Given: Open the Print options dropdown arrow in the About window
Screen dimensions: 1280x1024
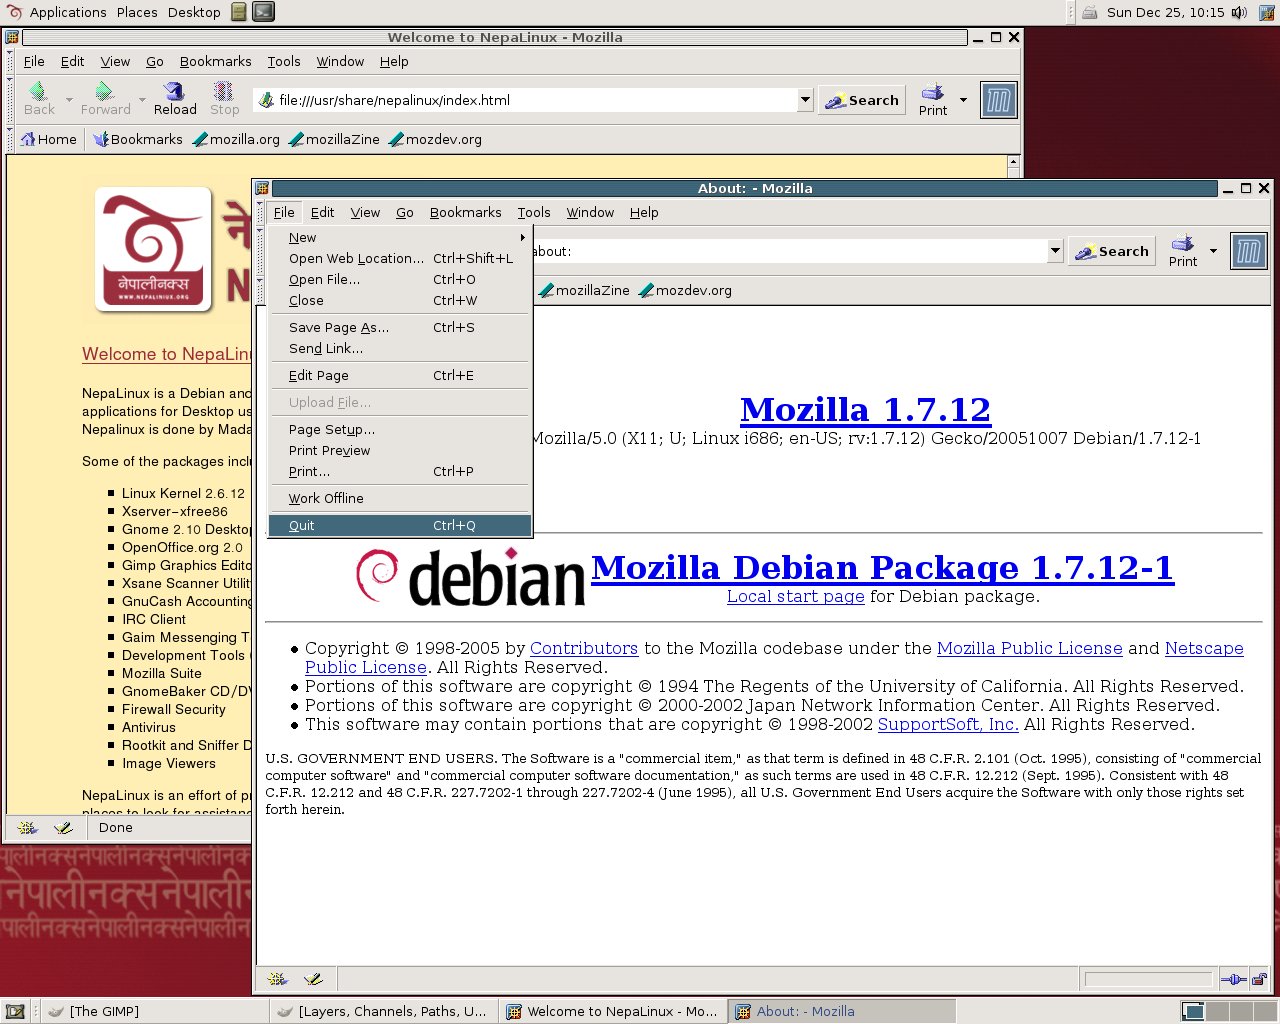Looking at the screenshot, I should pyautogui.click(x=1213, y=251).
